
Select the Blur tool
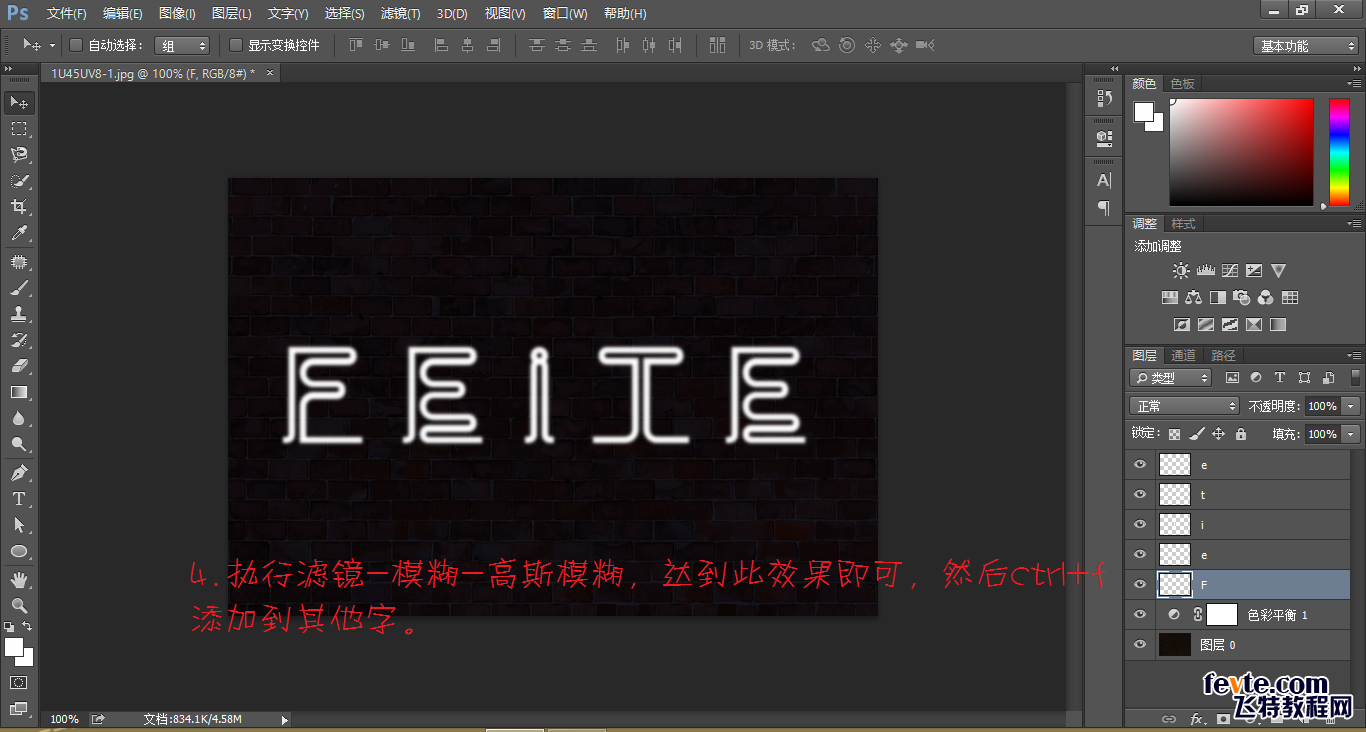(x=19, y=419)
